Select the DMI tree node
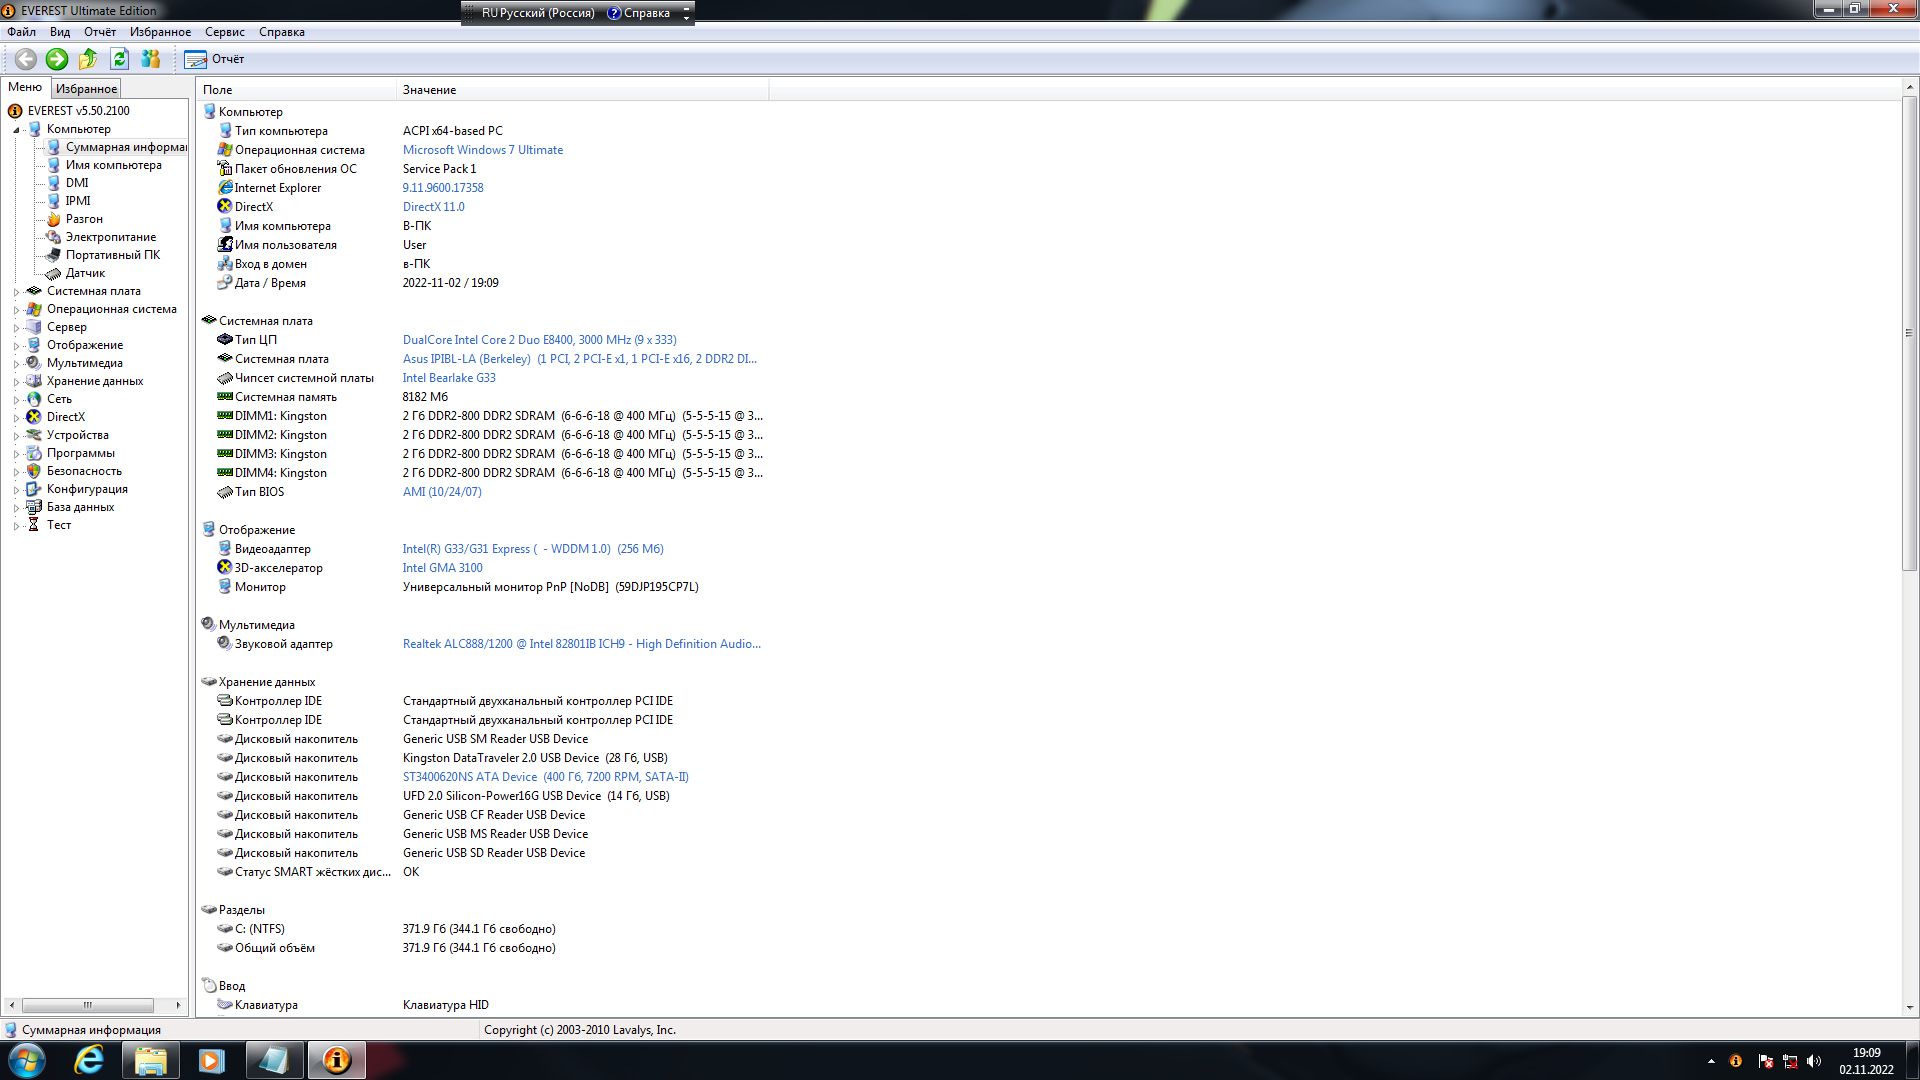 click(77, 183)
